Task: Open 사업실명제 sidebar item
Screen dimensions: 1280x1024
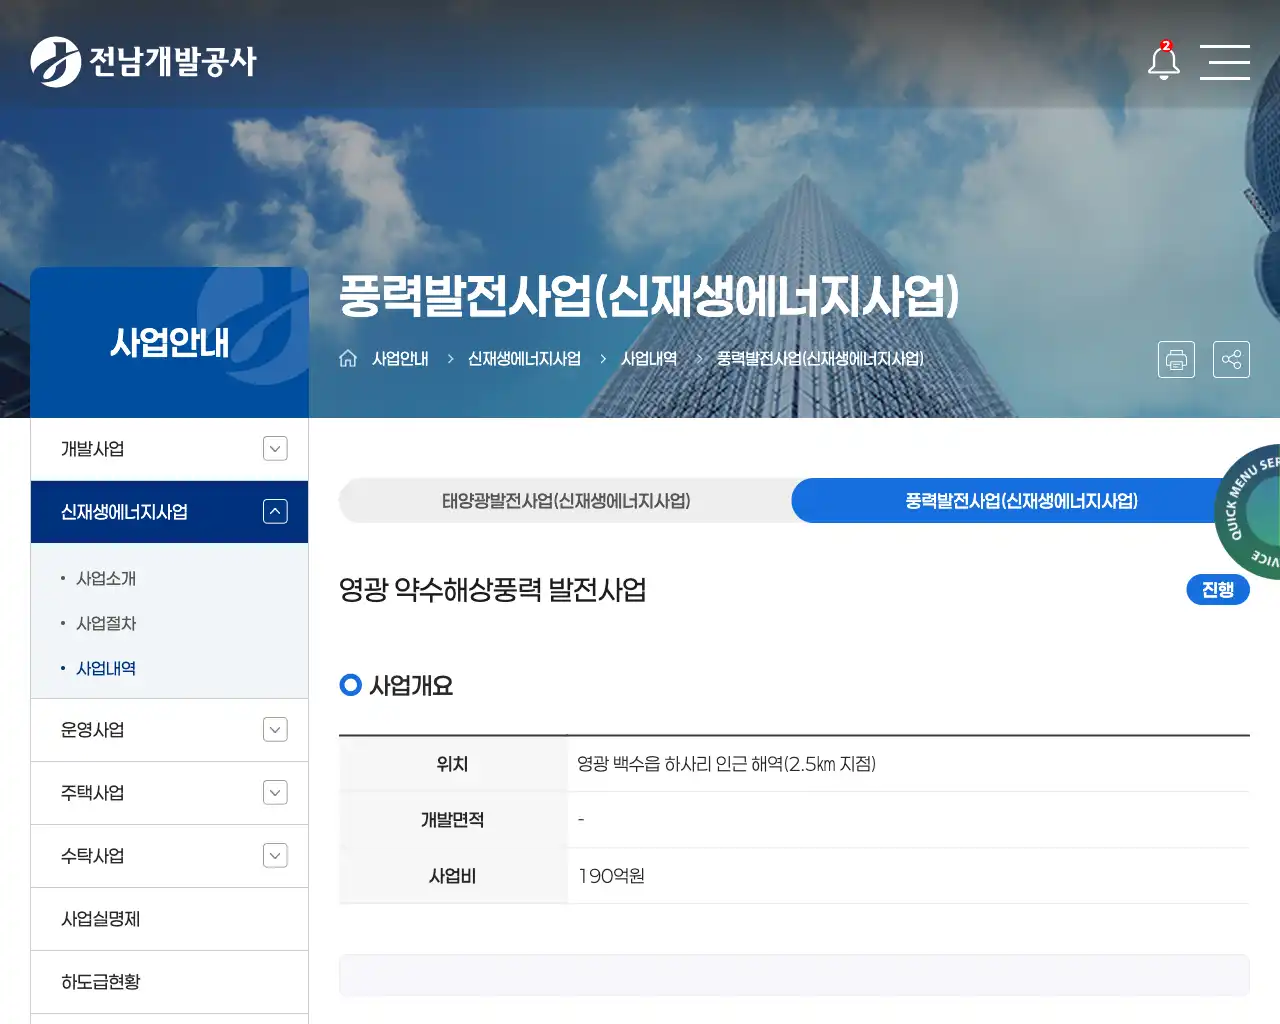Action: tap(169, 919)
